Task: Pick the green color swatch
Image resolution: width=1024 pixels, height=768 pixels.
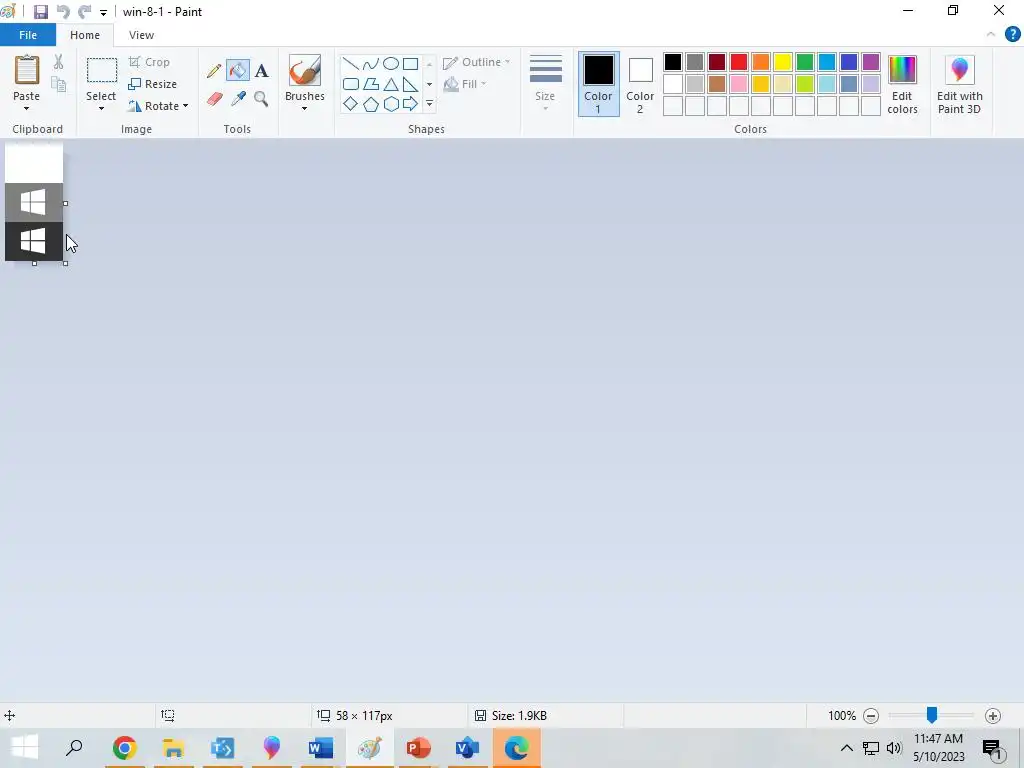Action: [x=805, y=62]
